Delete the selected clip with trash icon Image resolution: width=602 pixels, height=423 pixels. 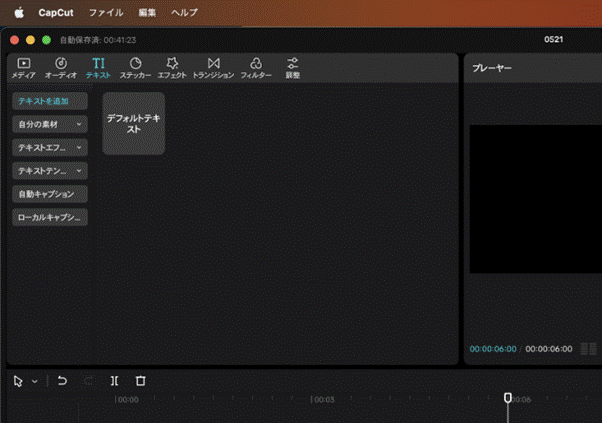(141, 381)
